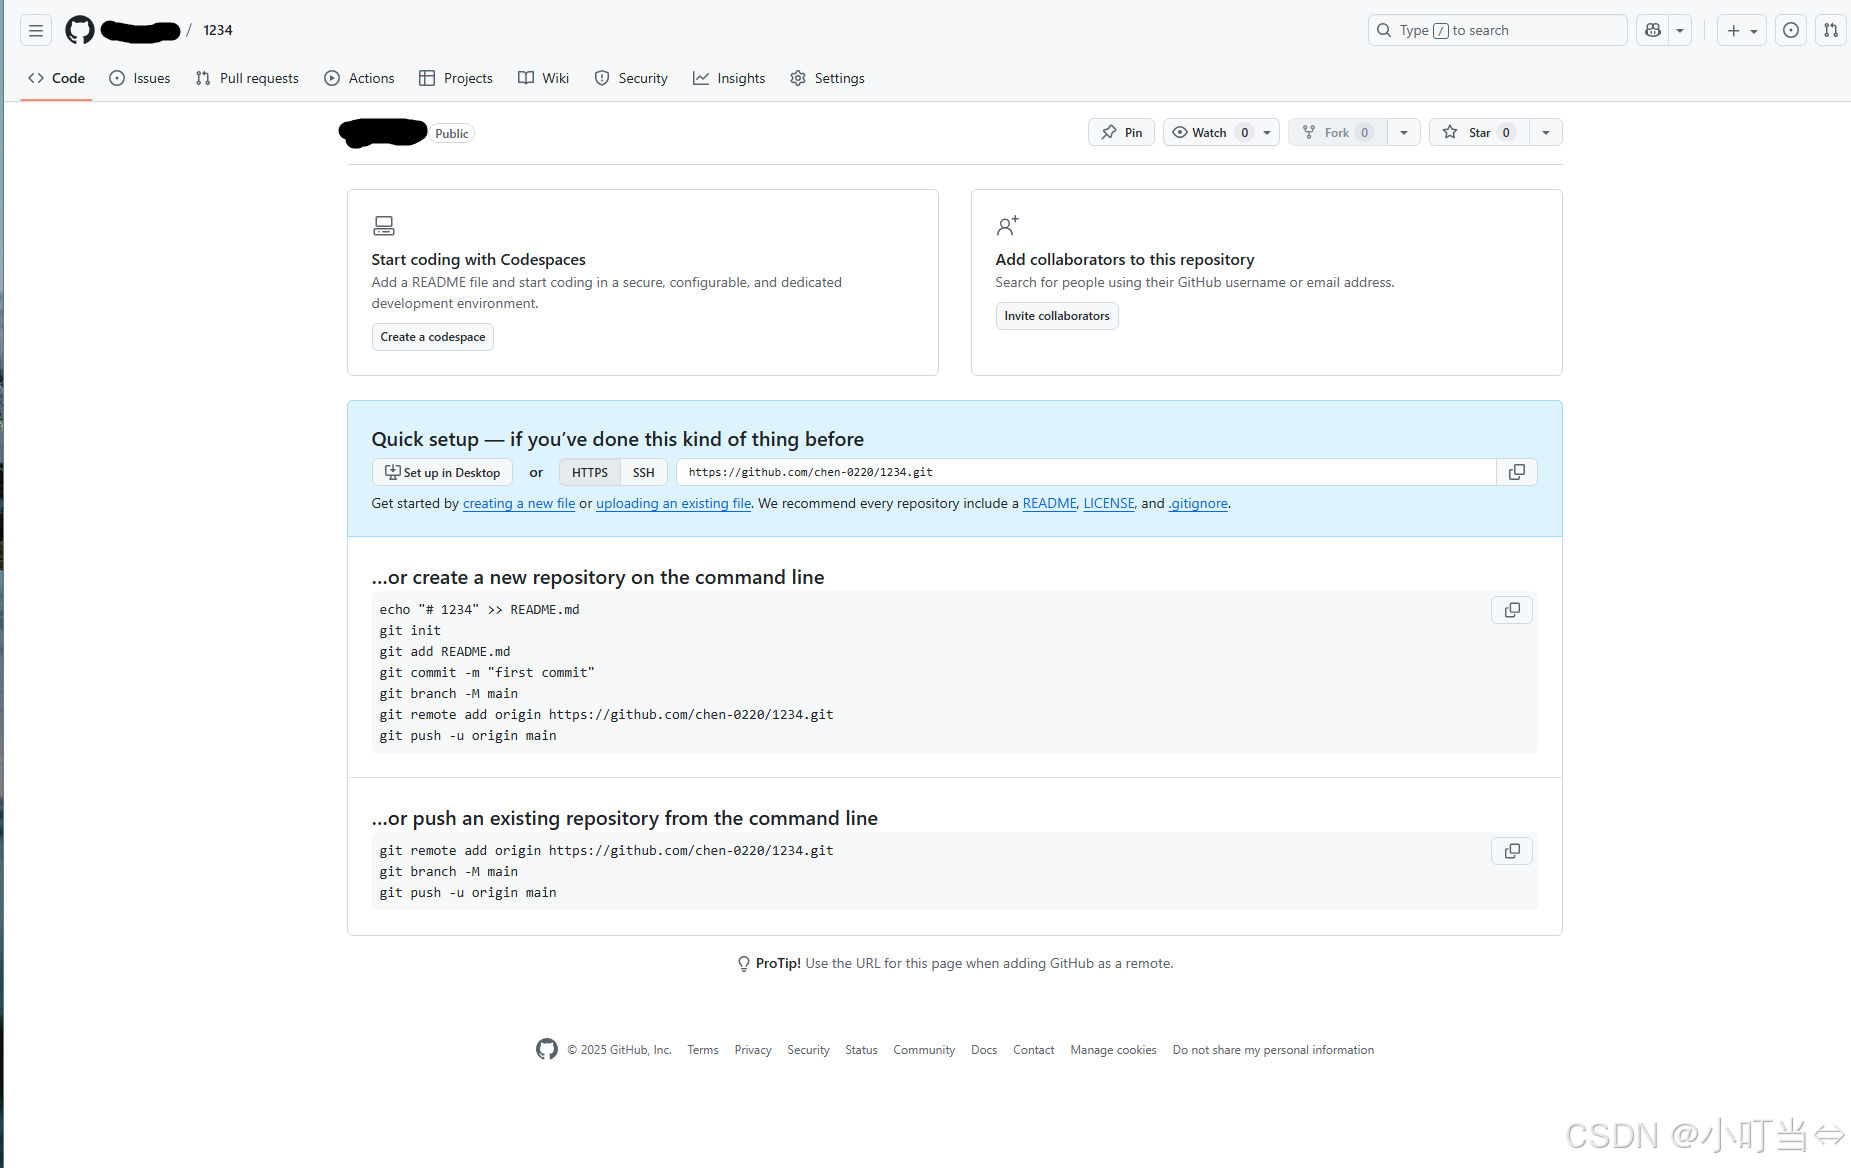Open the Privacy footer link

753,1050
